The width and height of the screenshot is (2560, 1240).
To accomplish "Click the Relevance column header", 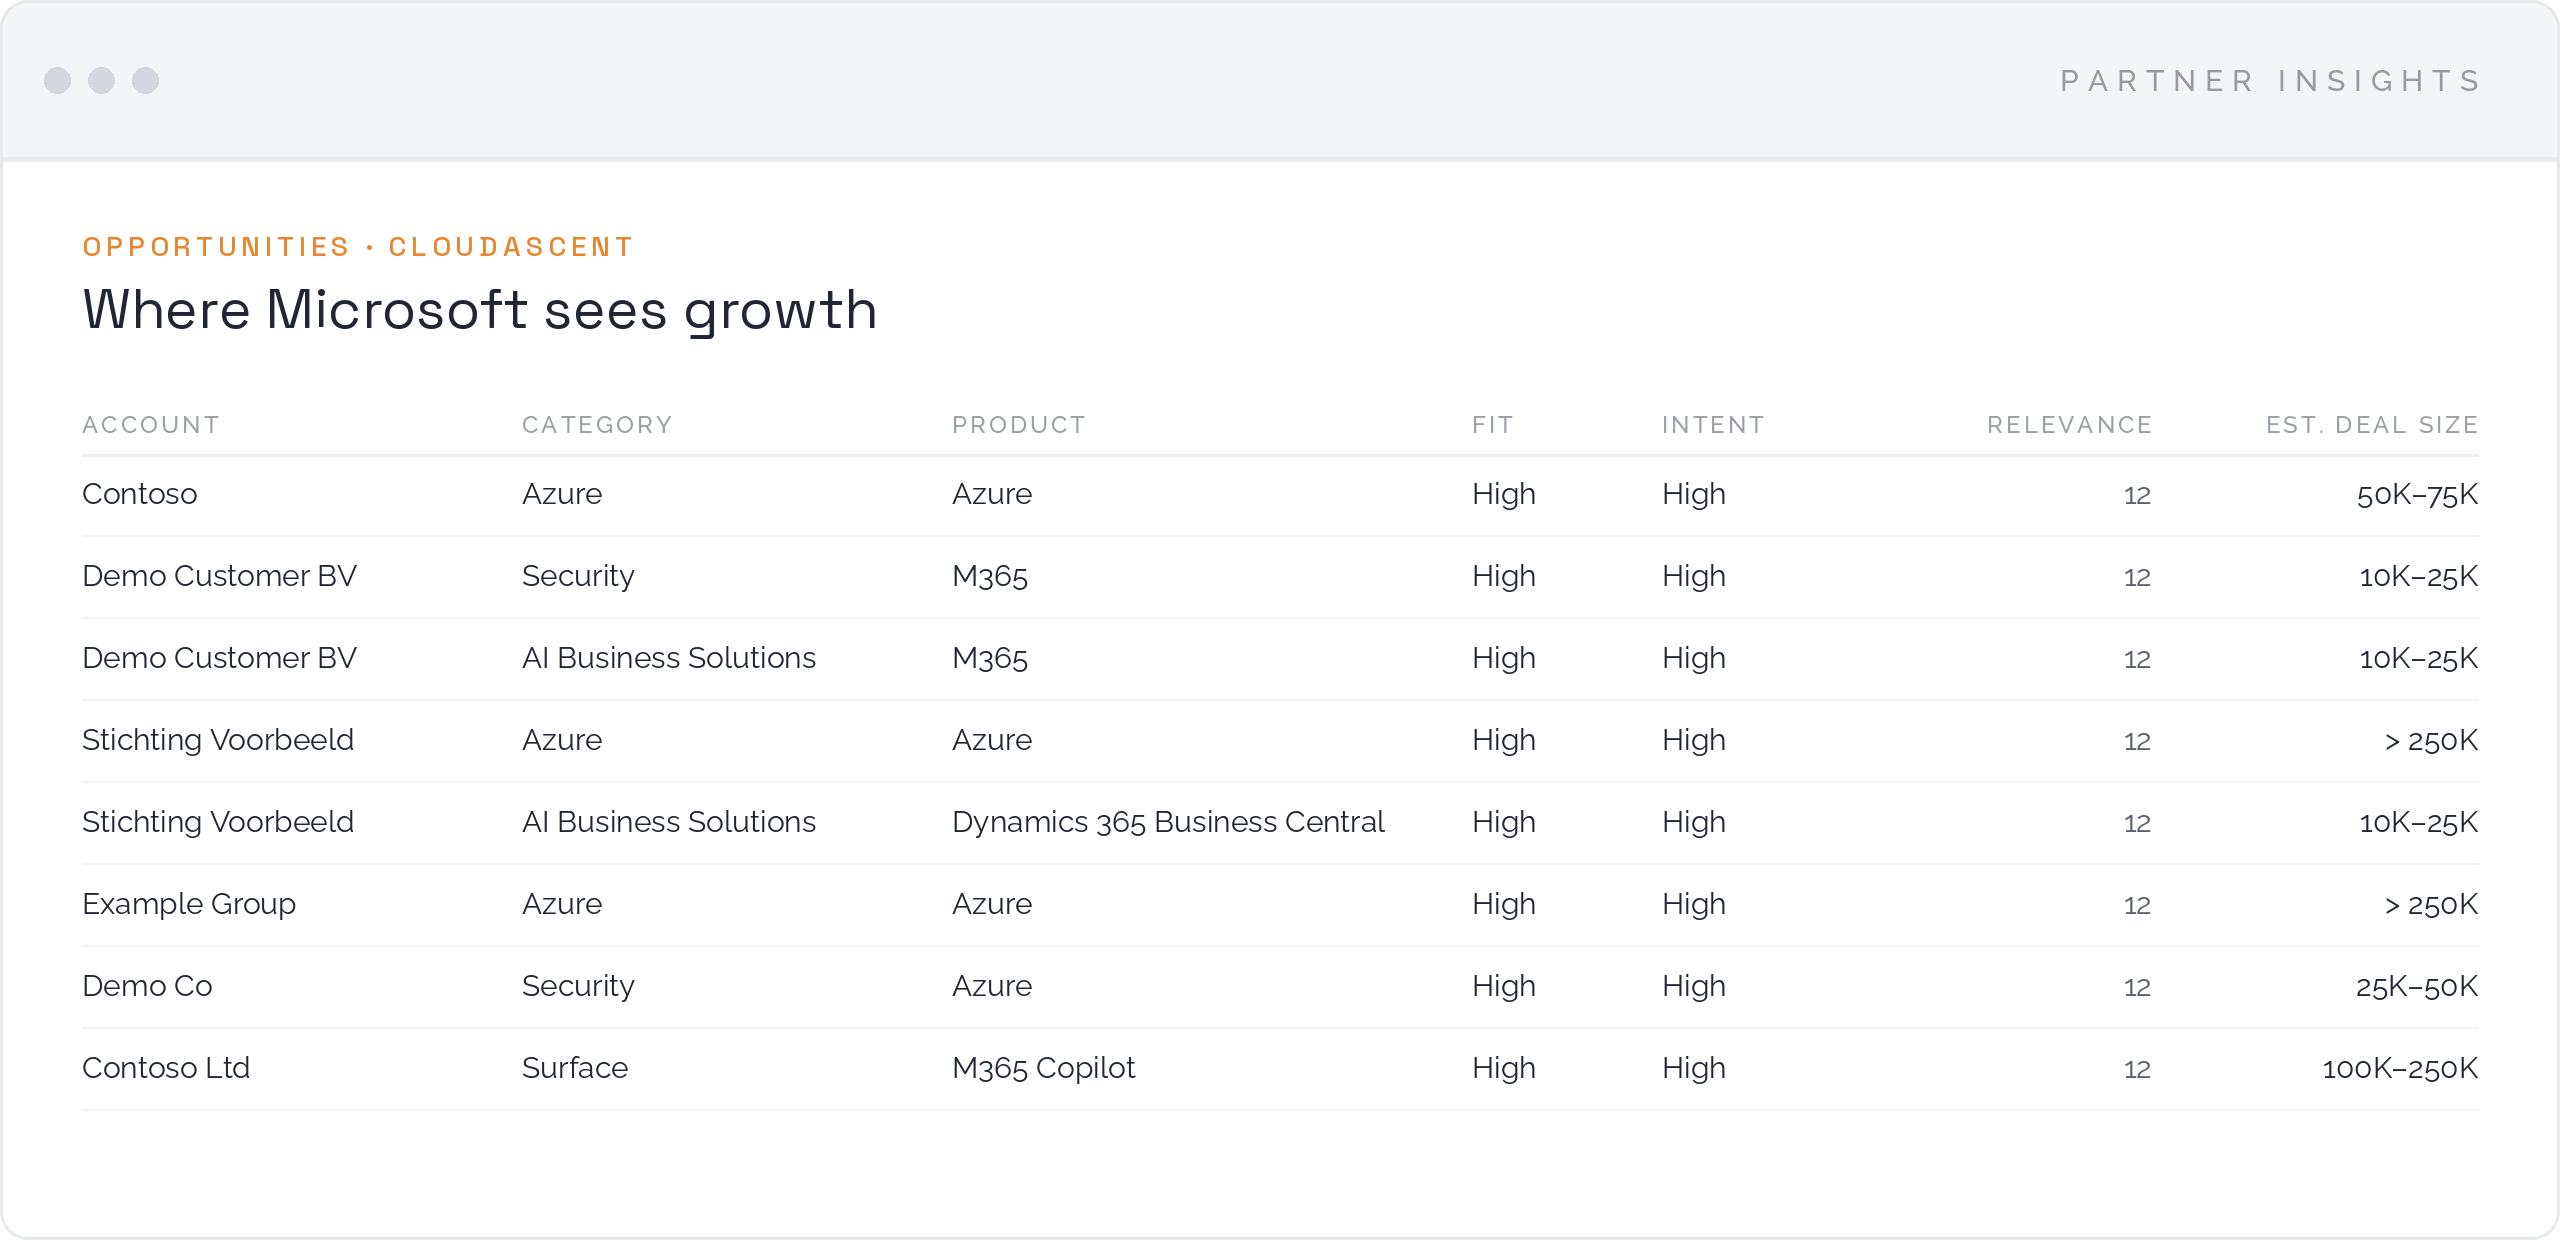I will click(x=2069, y=425).
